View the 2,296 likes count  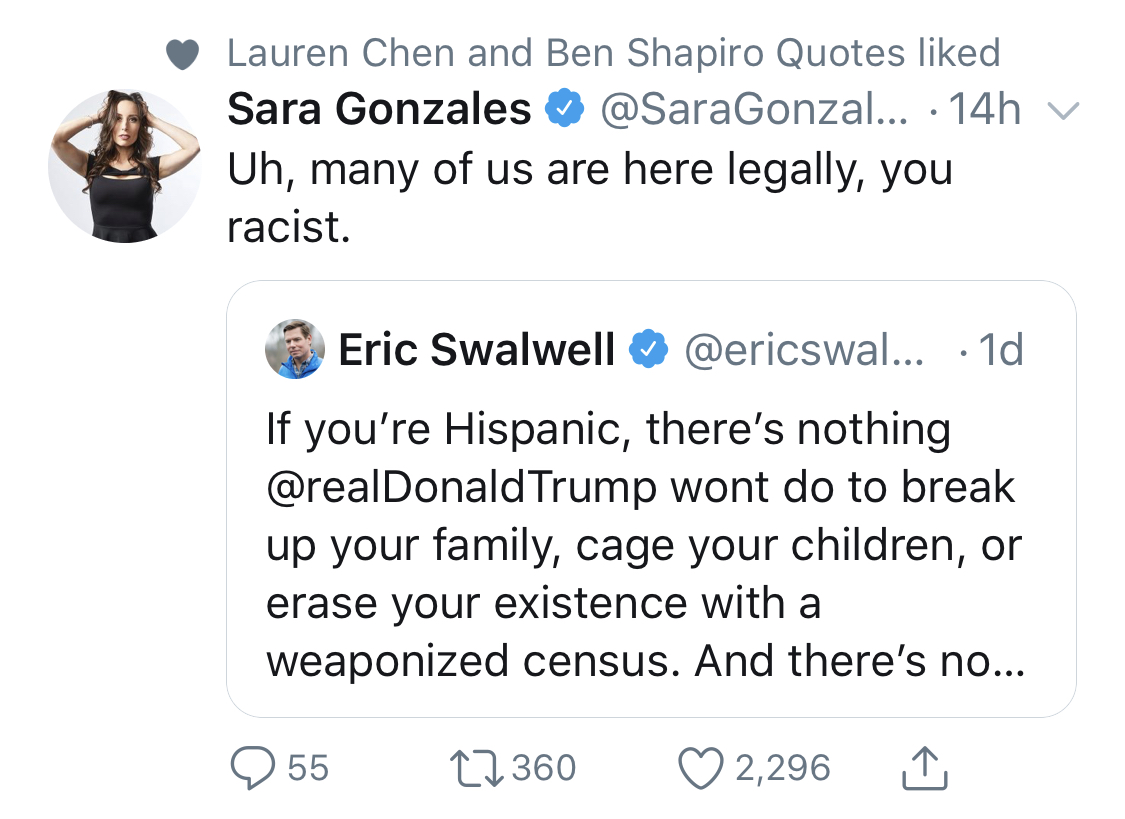782,768
